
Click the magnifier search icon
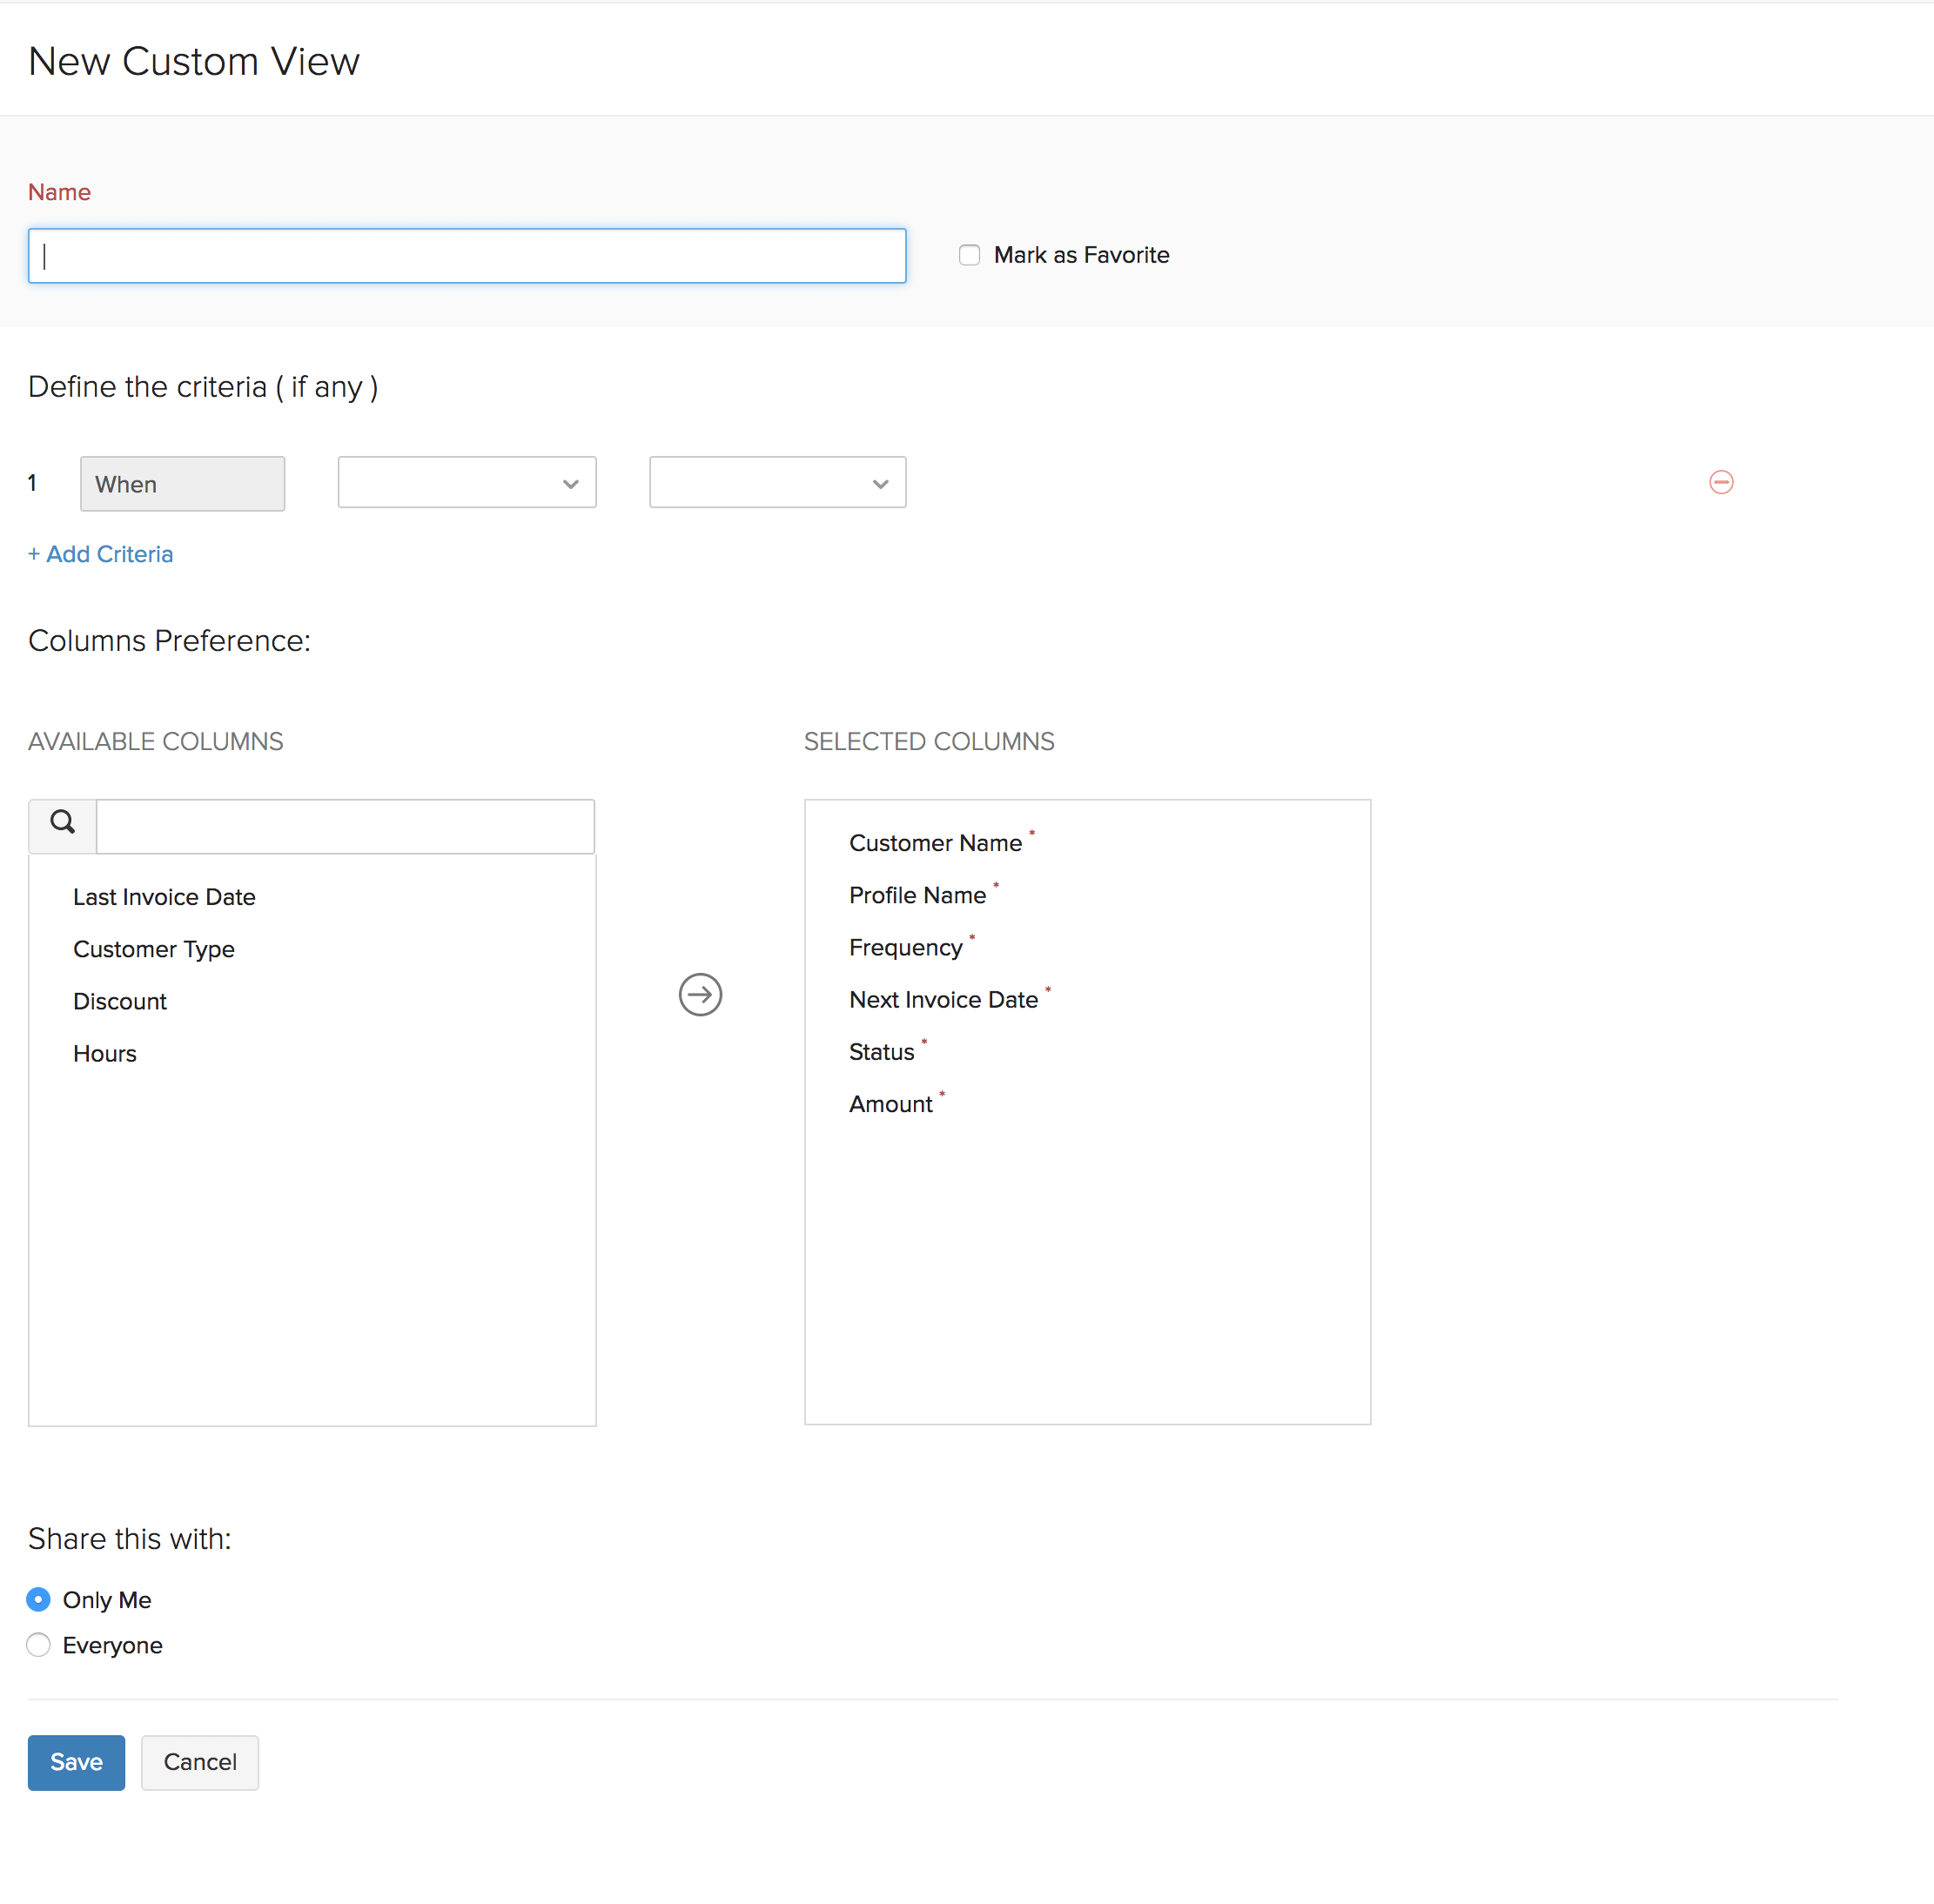[63, 823]
